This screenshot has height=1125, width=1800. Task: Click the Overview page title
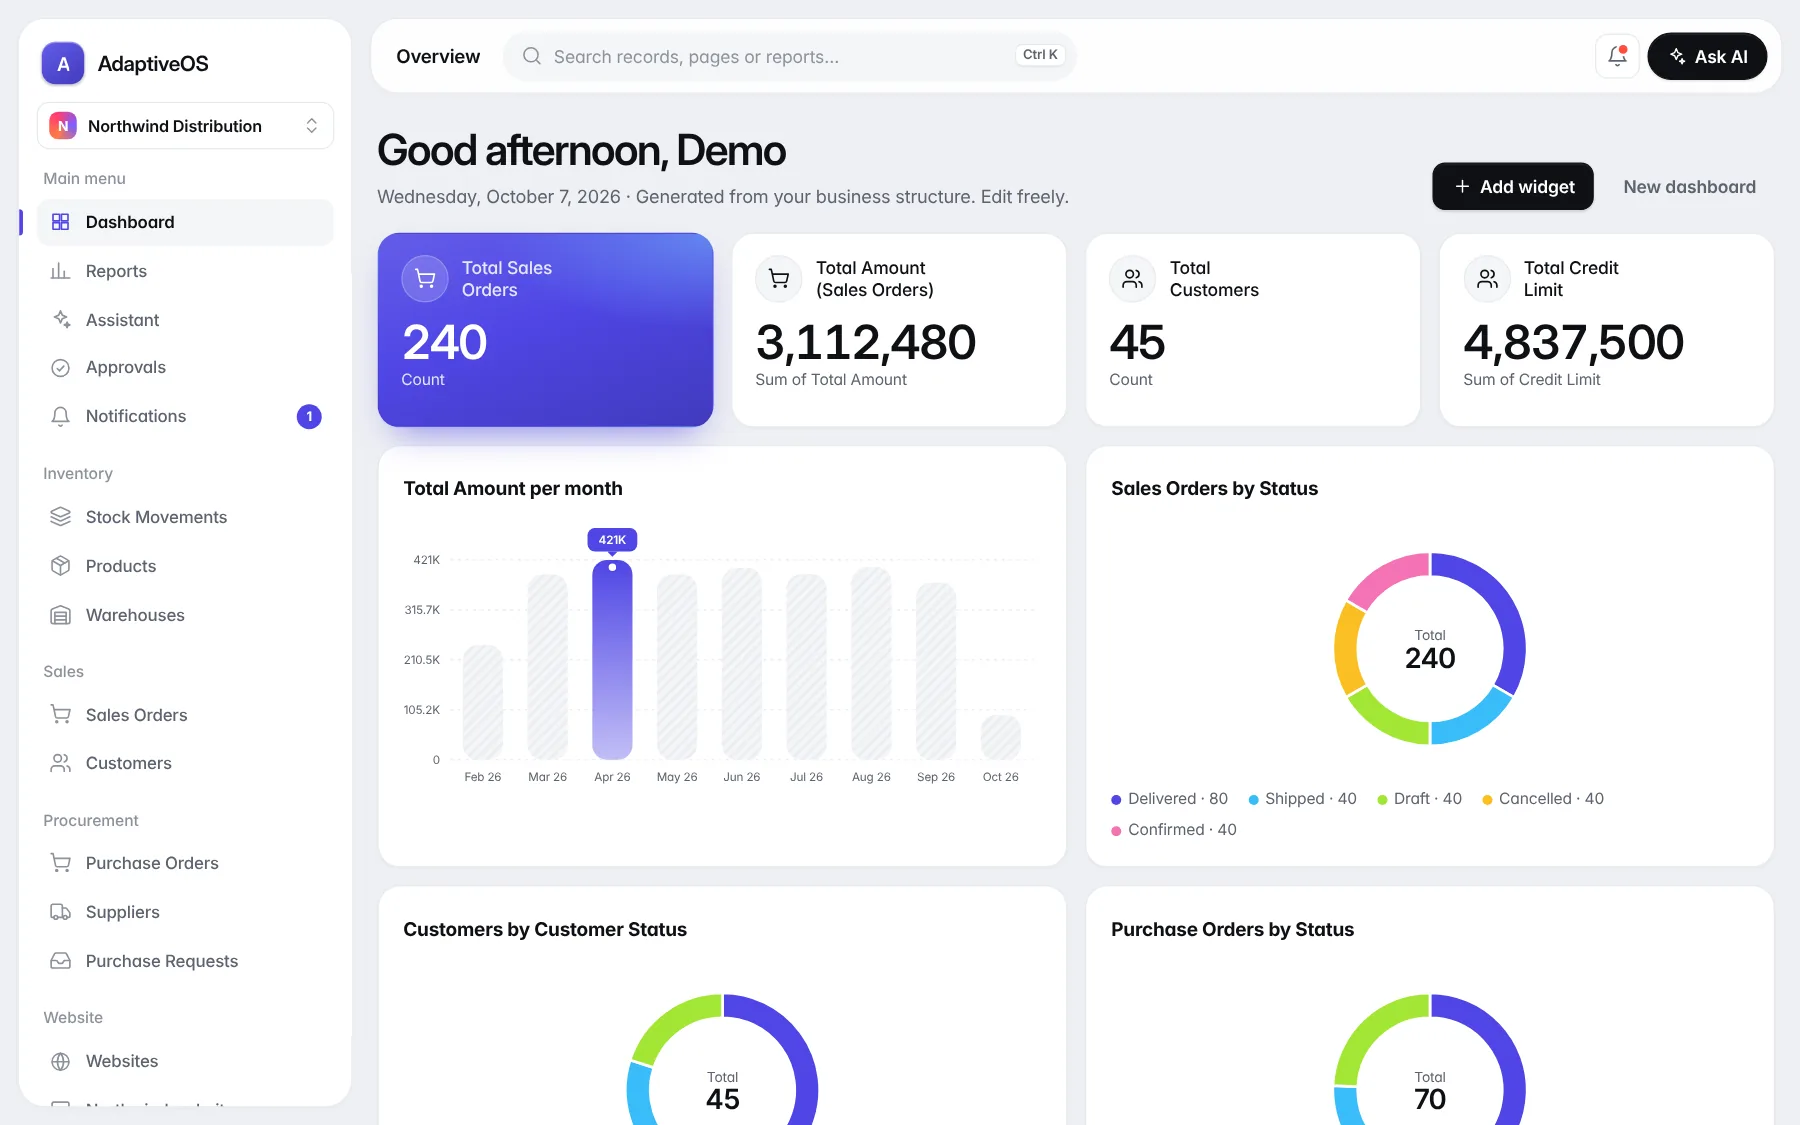pyautogui.click(x=438, y=56)
